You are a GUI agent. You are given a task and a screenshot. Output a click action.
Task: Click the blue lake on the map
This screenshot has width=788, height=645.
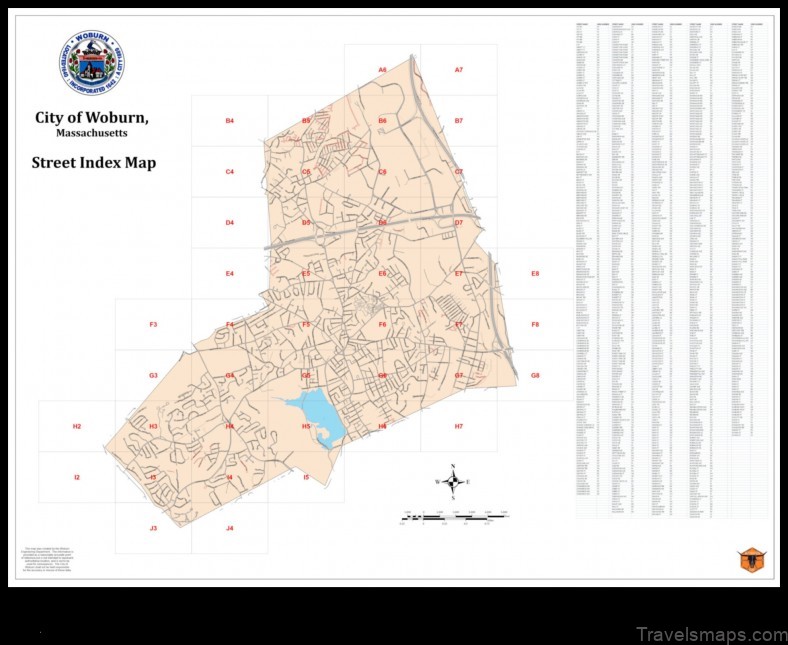point(316,416)
